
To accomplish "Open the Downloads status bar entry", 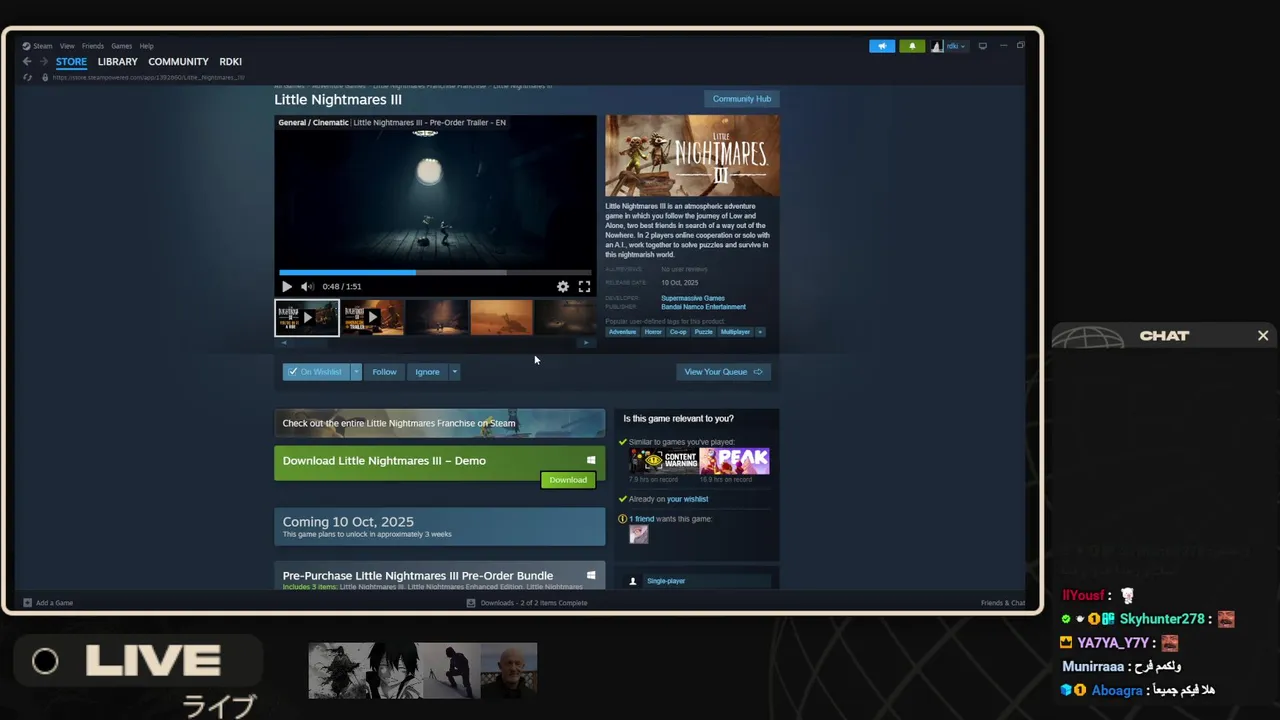I will click(x=527, y=603).
